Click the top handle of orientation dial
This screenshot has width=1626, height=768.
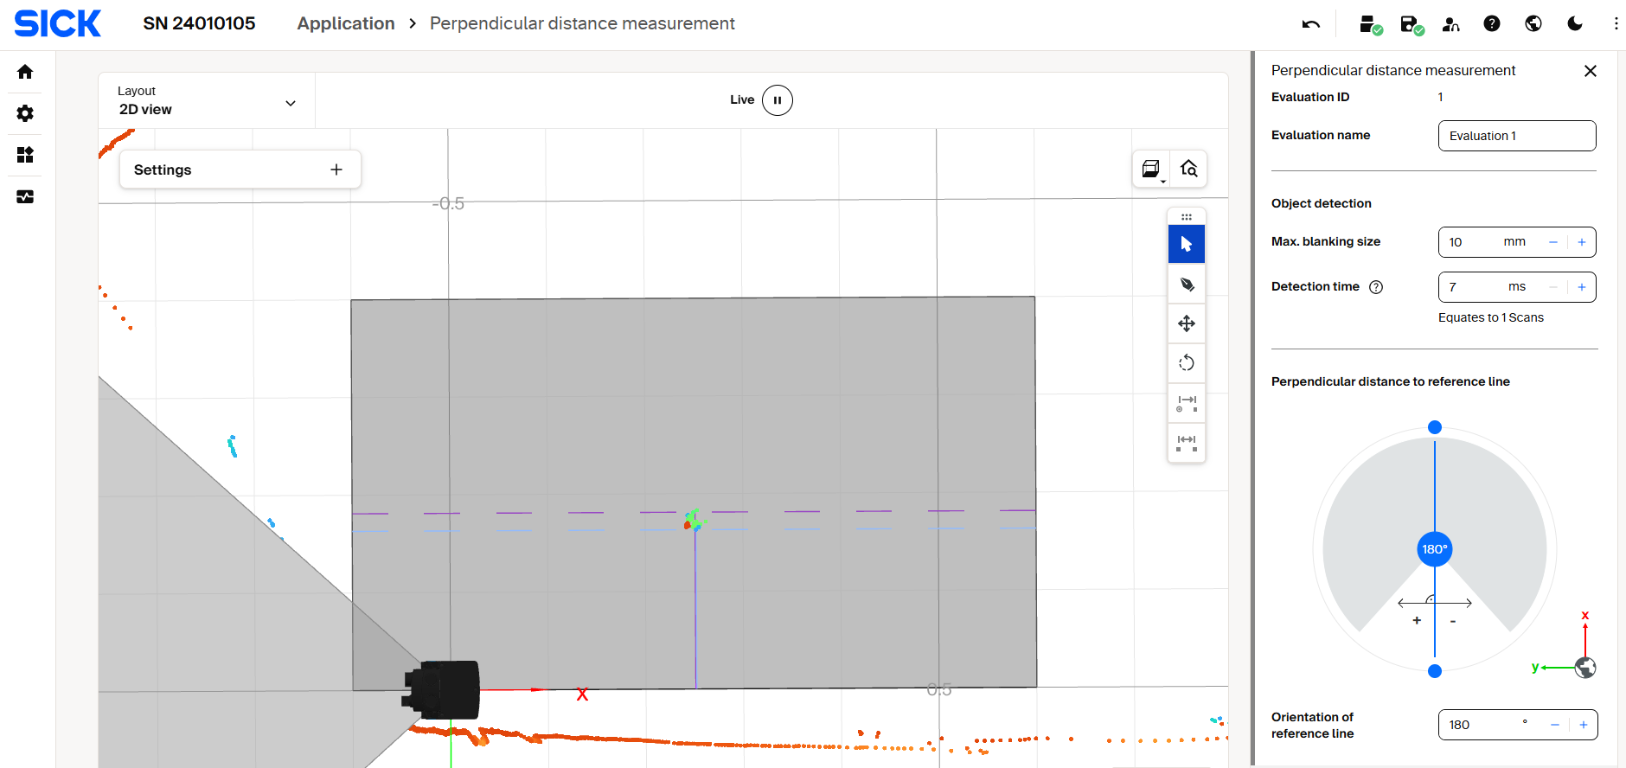point(1435,427)
